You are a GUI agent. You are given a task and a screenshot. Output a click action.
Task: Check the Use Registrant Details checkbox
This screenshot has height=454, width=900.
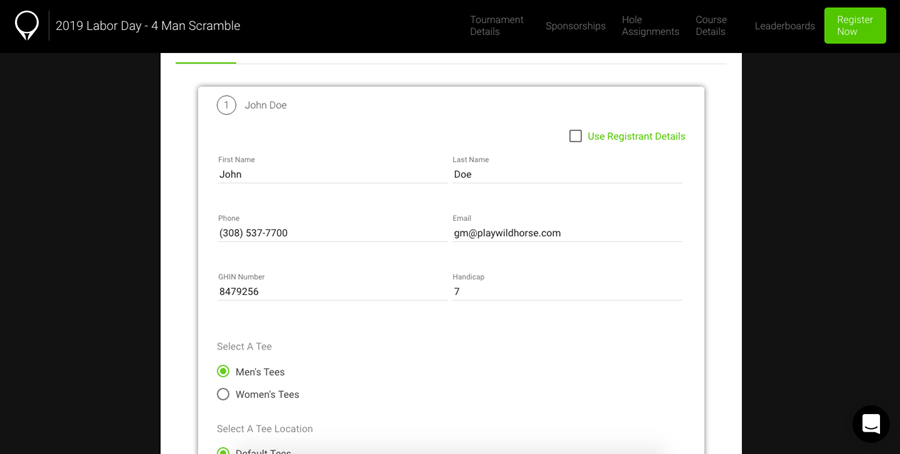[575, 136]
